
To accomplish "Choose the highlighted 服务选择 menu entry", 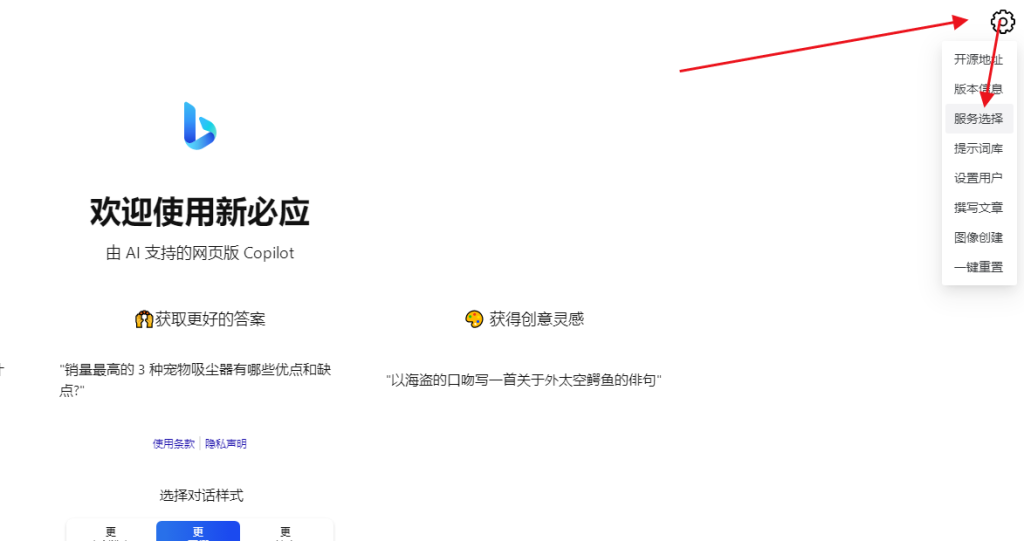I will [x=979, y=119].
